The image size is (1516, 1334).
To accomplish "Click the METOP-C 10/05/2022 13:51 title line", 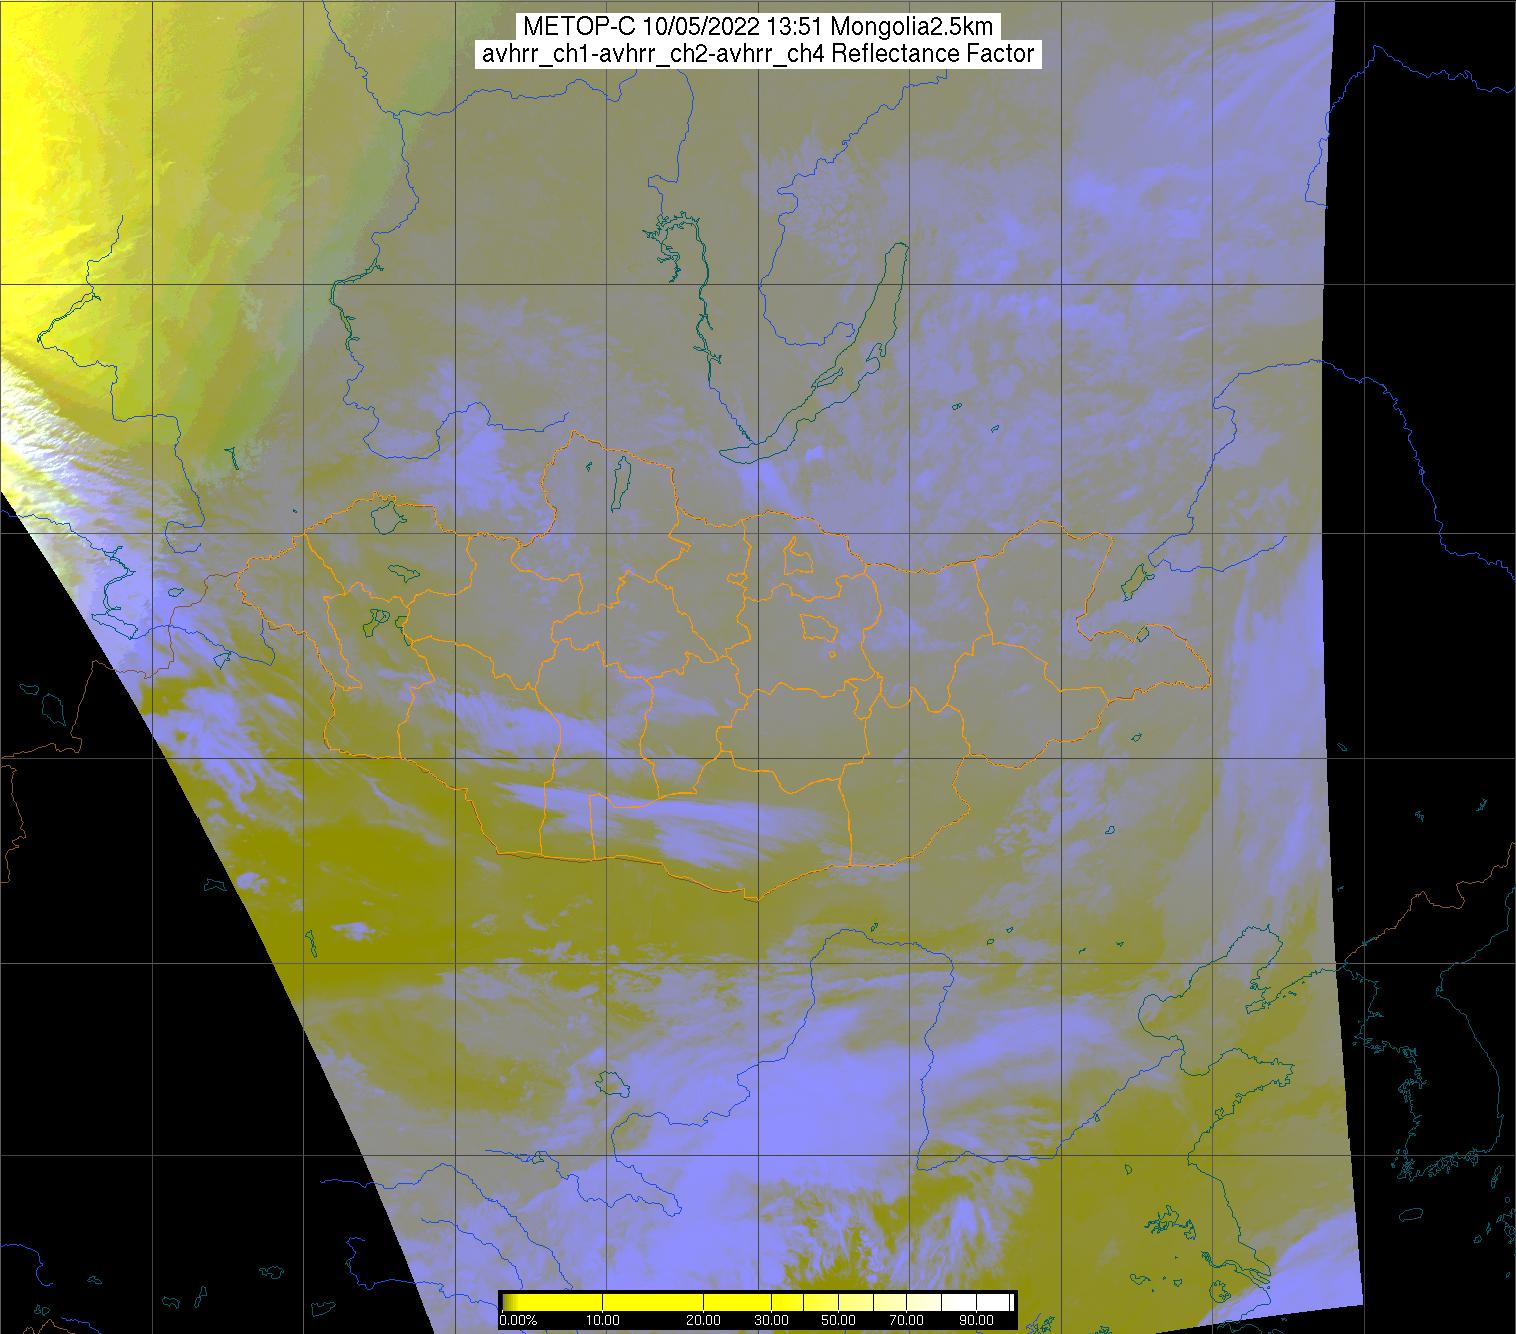I will [x=758, y=27].
